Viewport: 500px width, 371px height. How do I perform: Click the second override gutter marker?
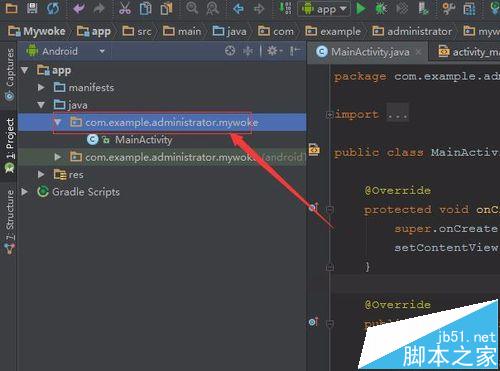(x=313, y=322)
